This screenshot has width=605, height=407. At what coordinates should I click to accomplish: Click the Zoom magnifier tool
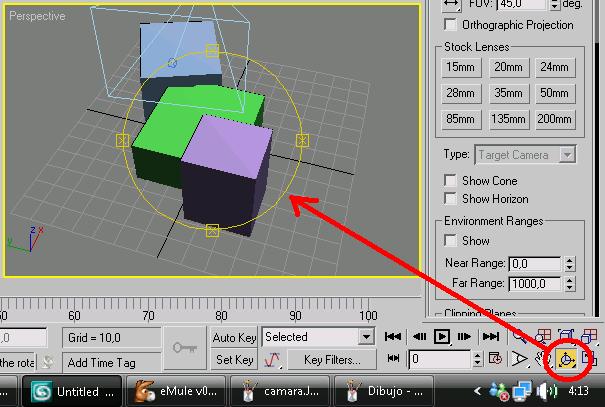tap(519, 337)
